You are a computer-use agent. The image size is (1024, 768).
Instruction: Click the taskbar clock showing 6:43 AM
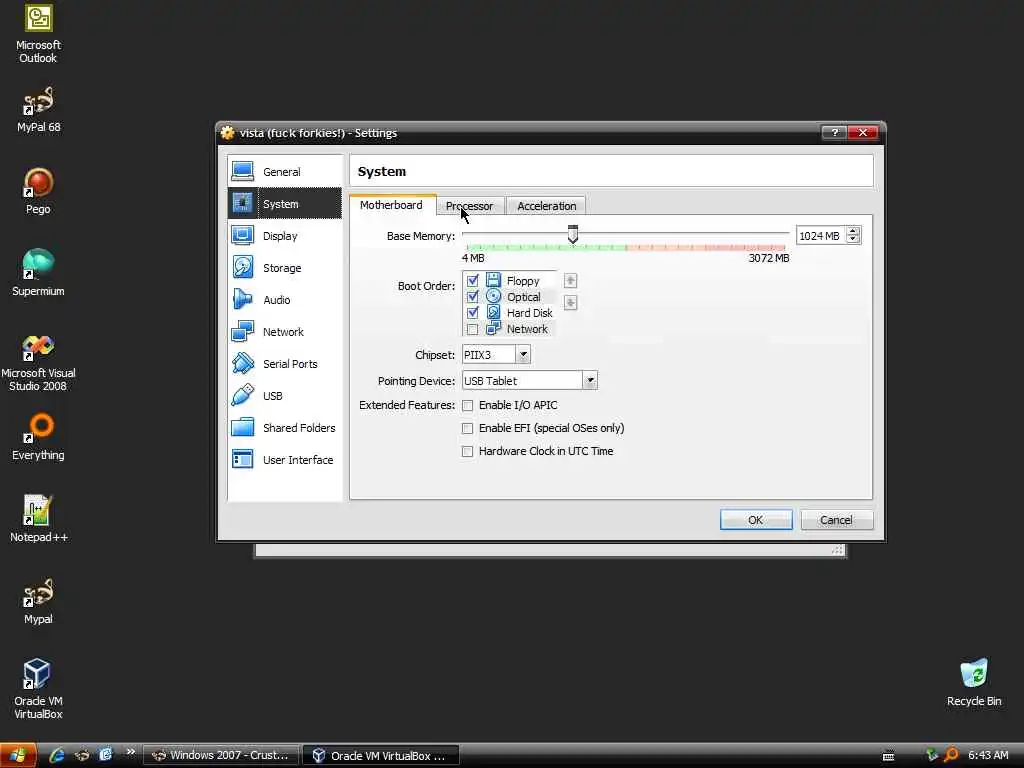click(988, 755)
